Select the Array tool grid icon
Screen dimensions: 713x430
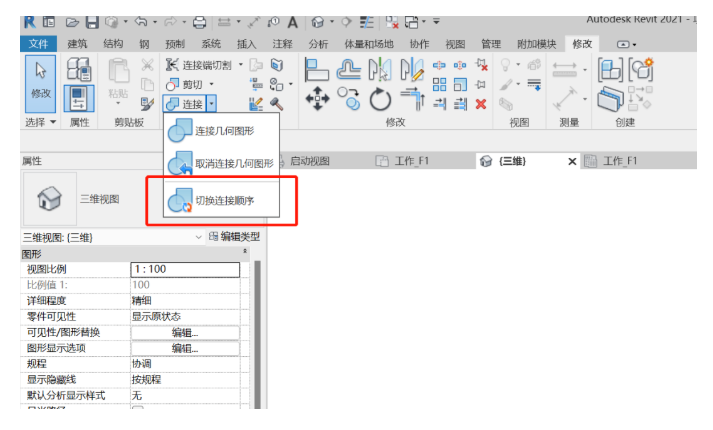coord(439,85)
